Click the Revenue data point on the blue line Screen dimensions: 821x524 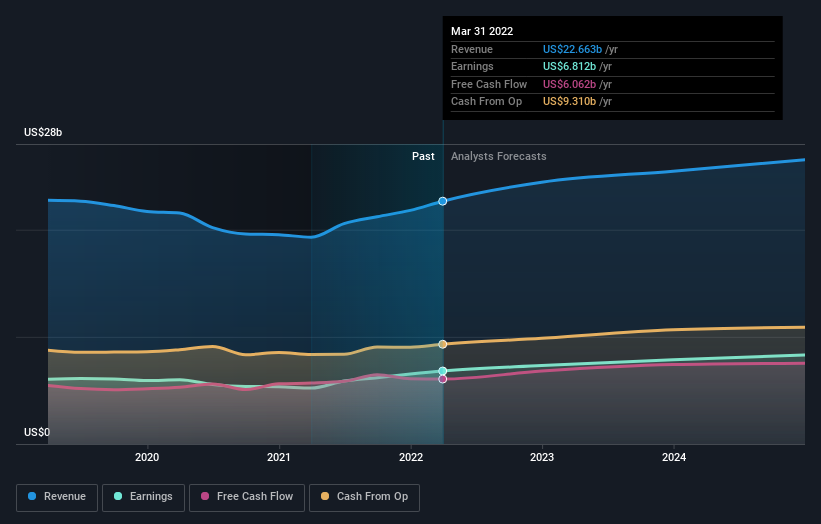click(x=442, y=201)
